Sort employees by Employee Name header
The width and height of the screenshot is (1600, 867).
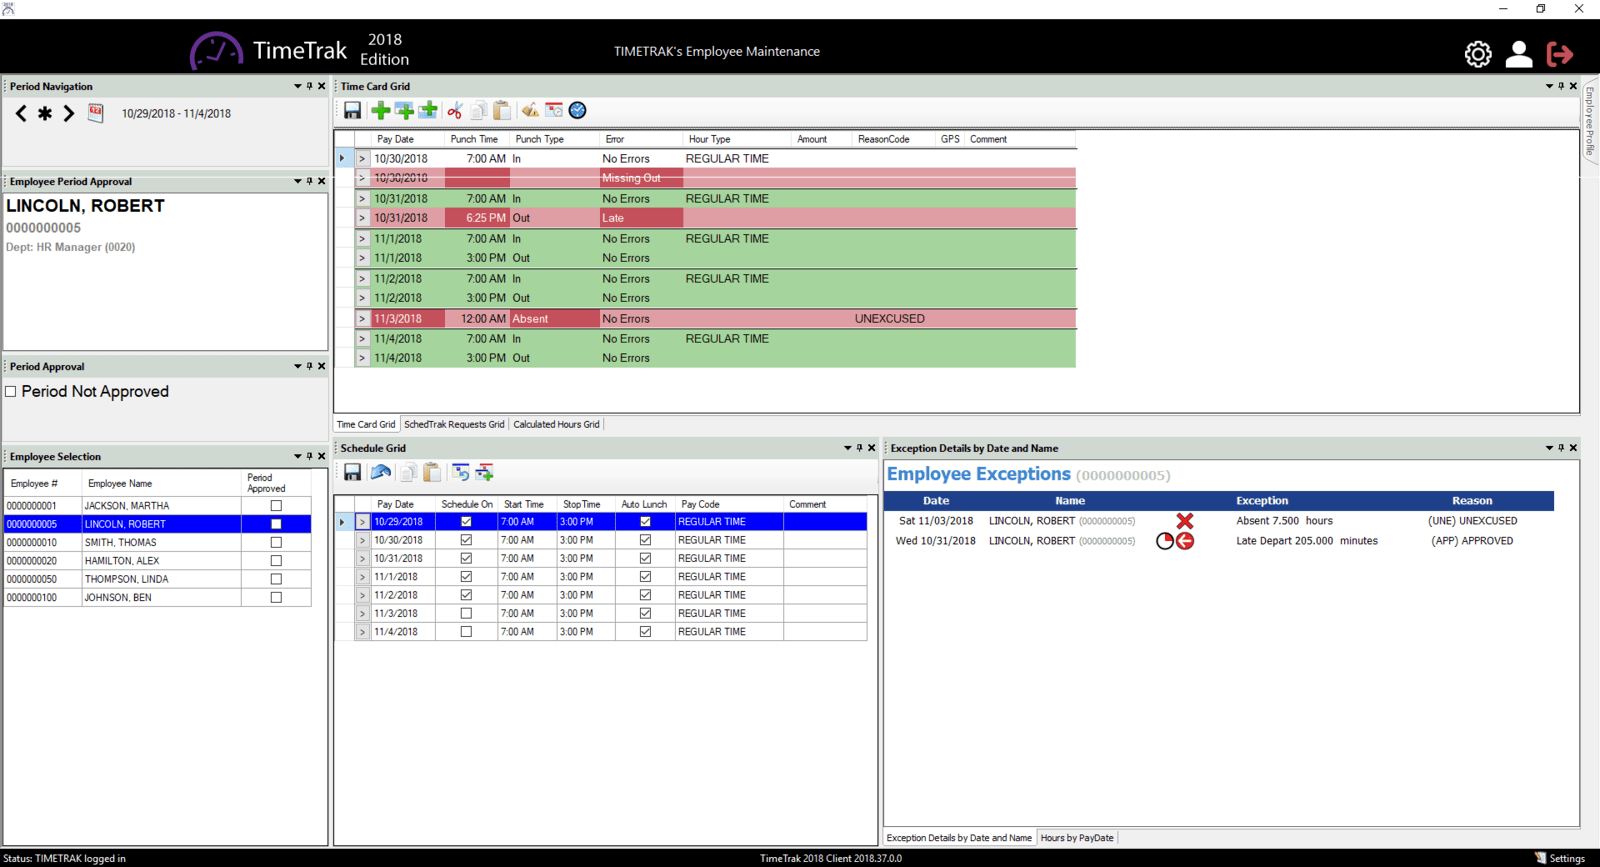[162, 483]
